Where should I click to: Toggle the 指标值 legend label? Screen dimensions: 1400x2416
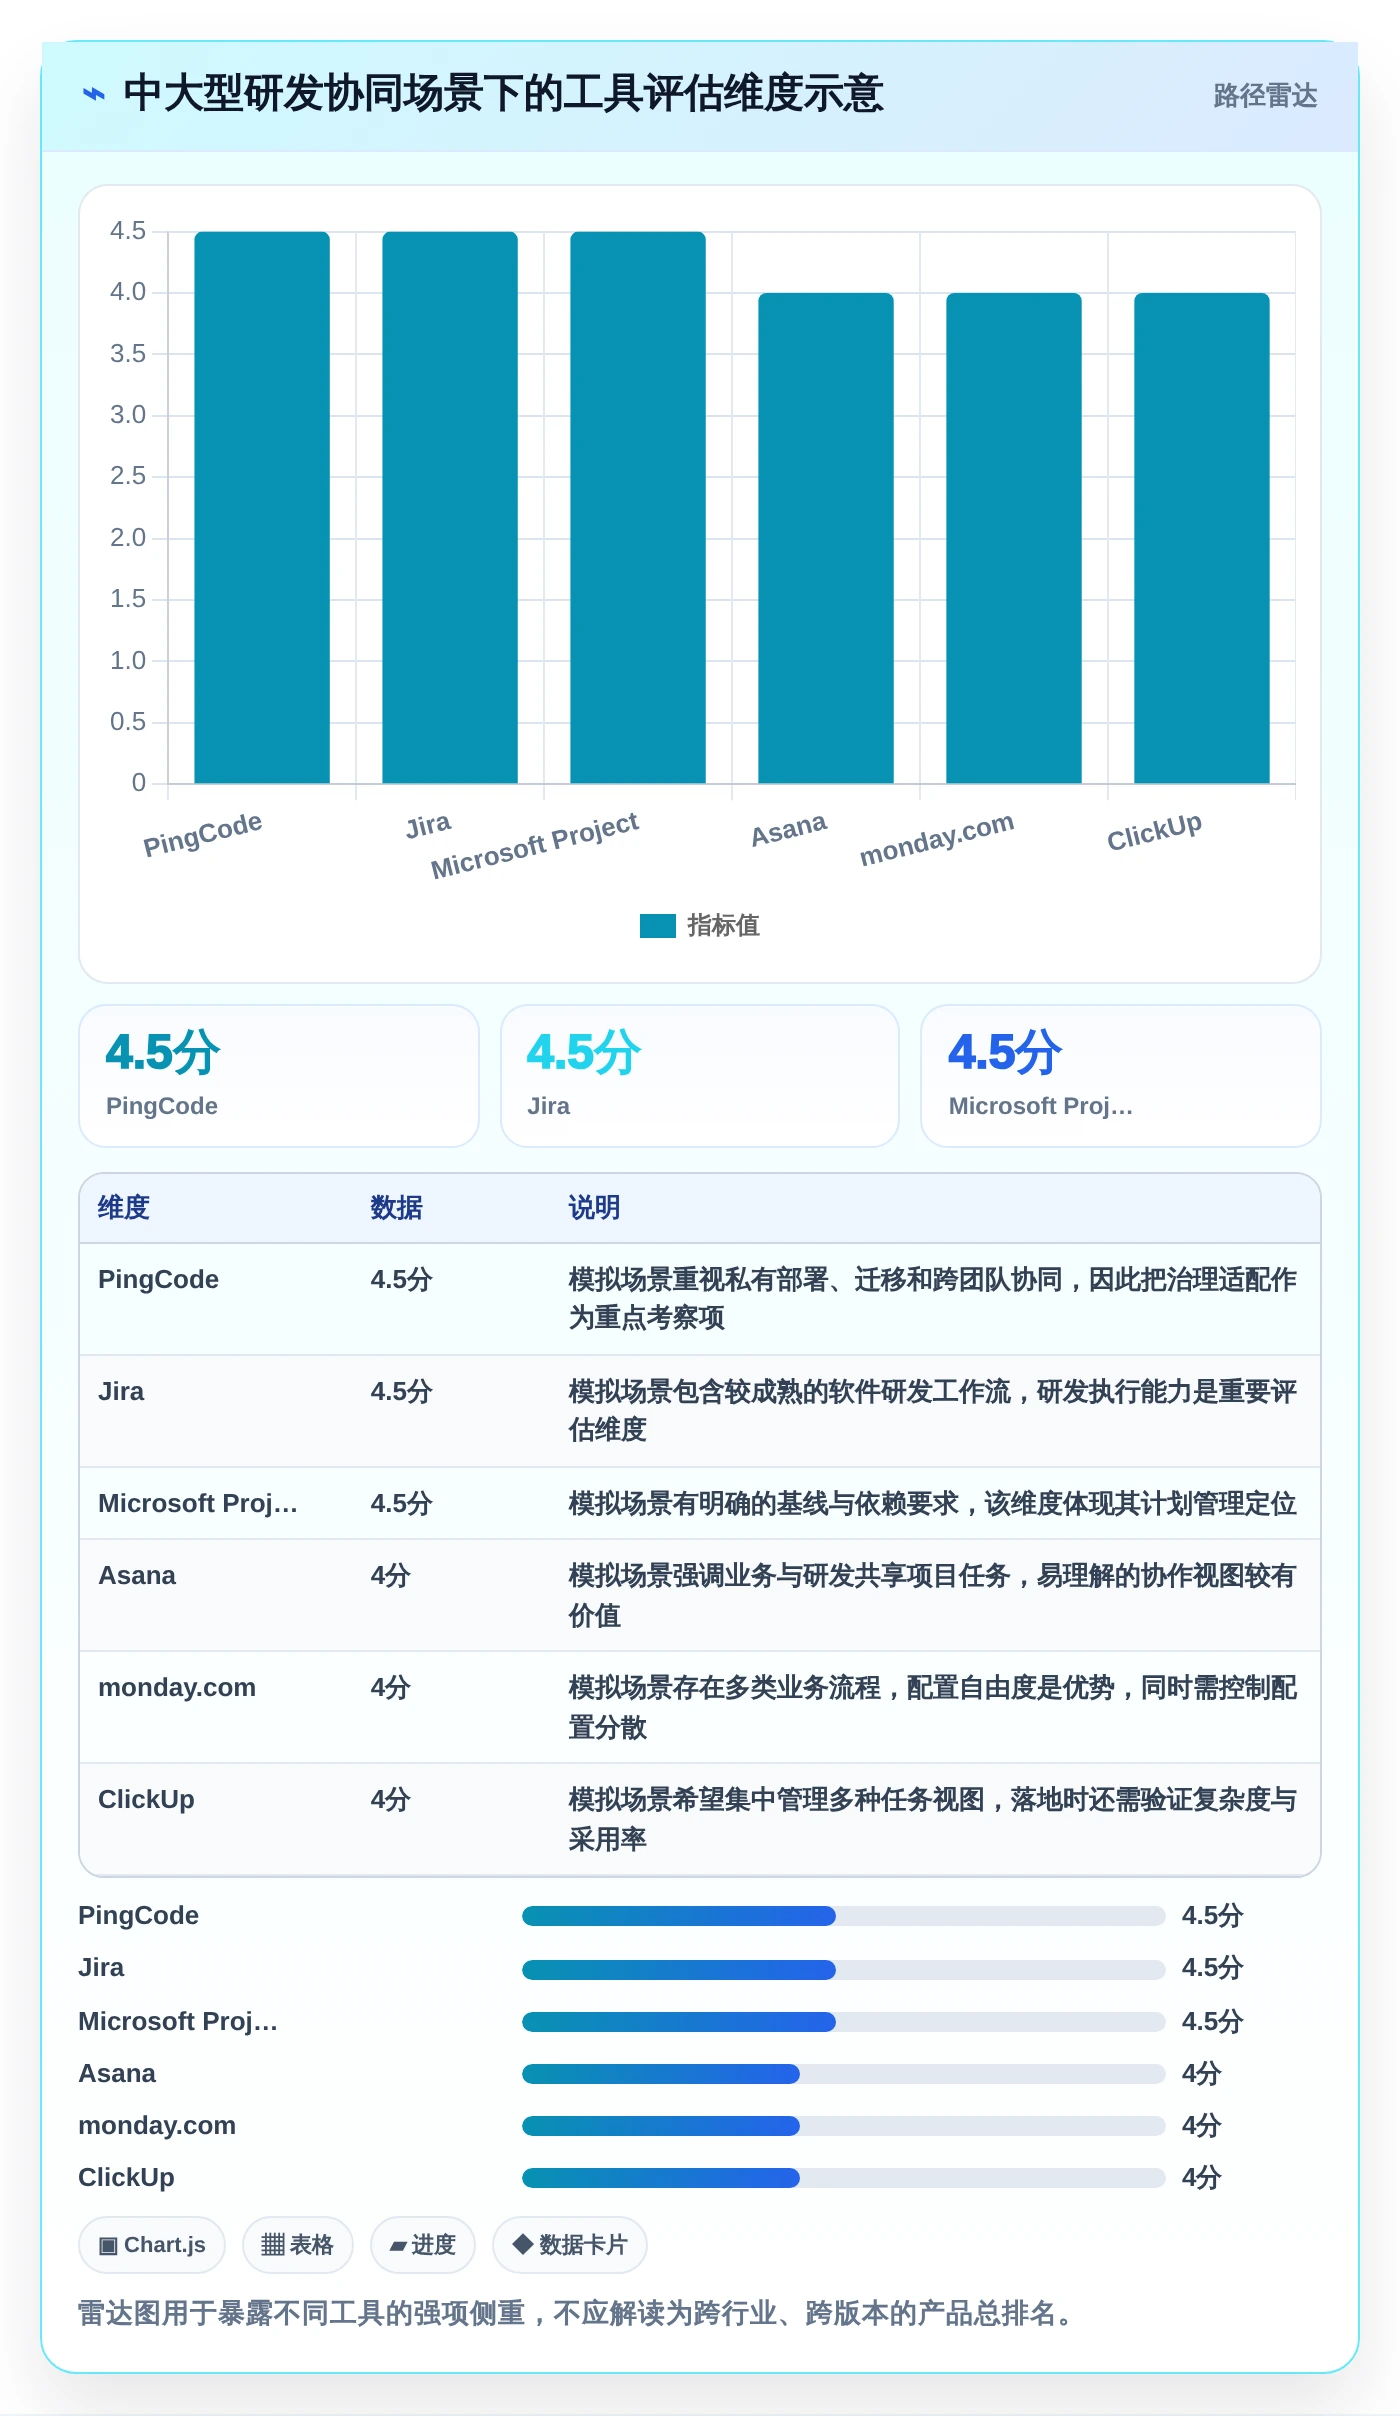723,926
